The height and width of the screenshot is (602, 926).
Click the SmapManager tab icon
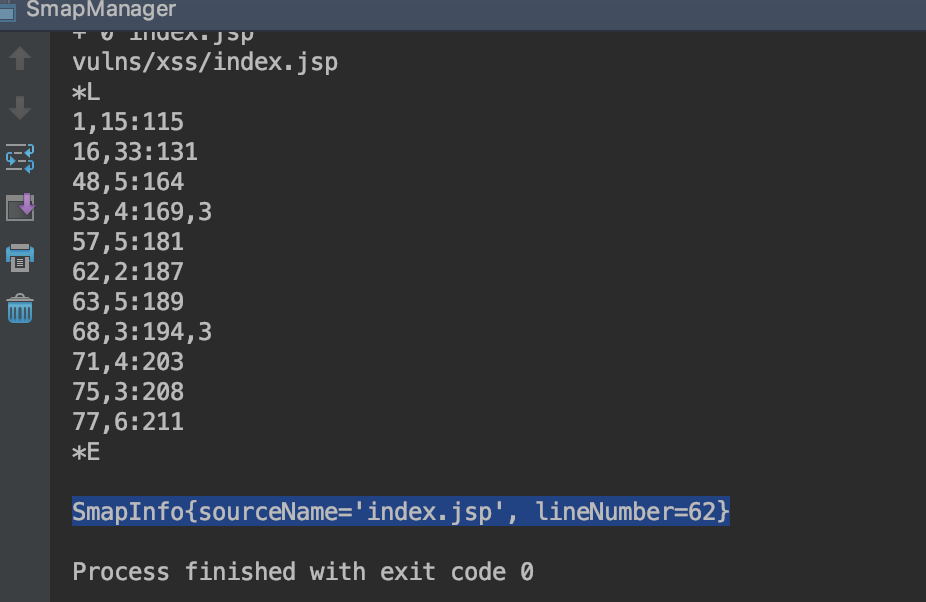[7, 10]
